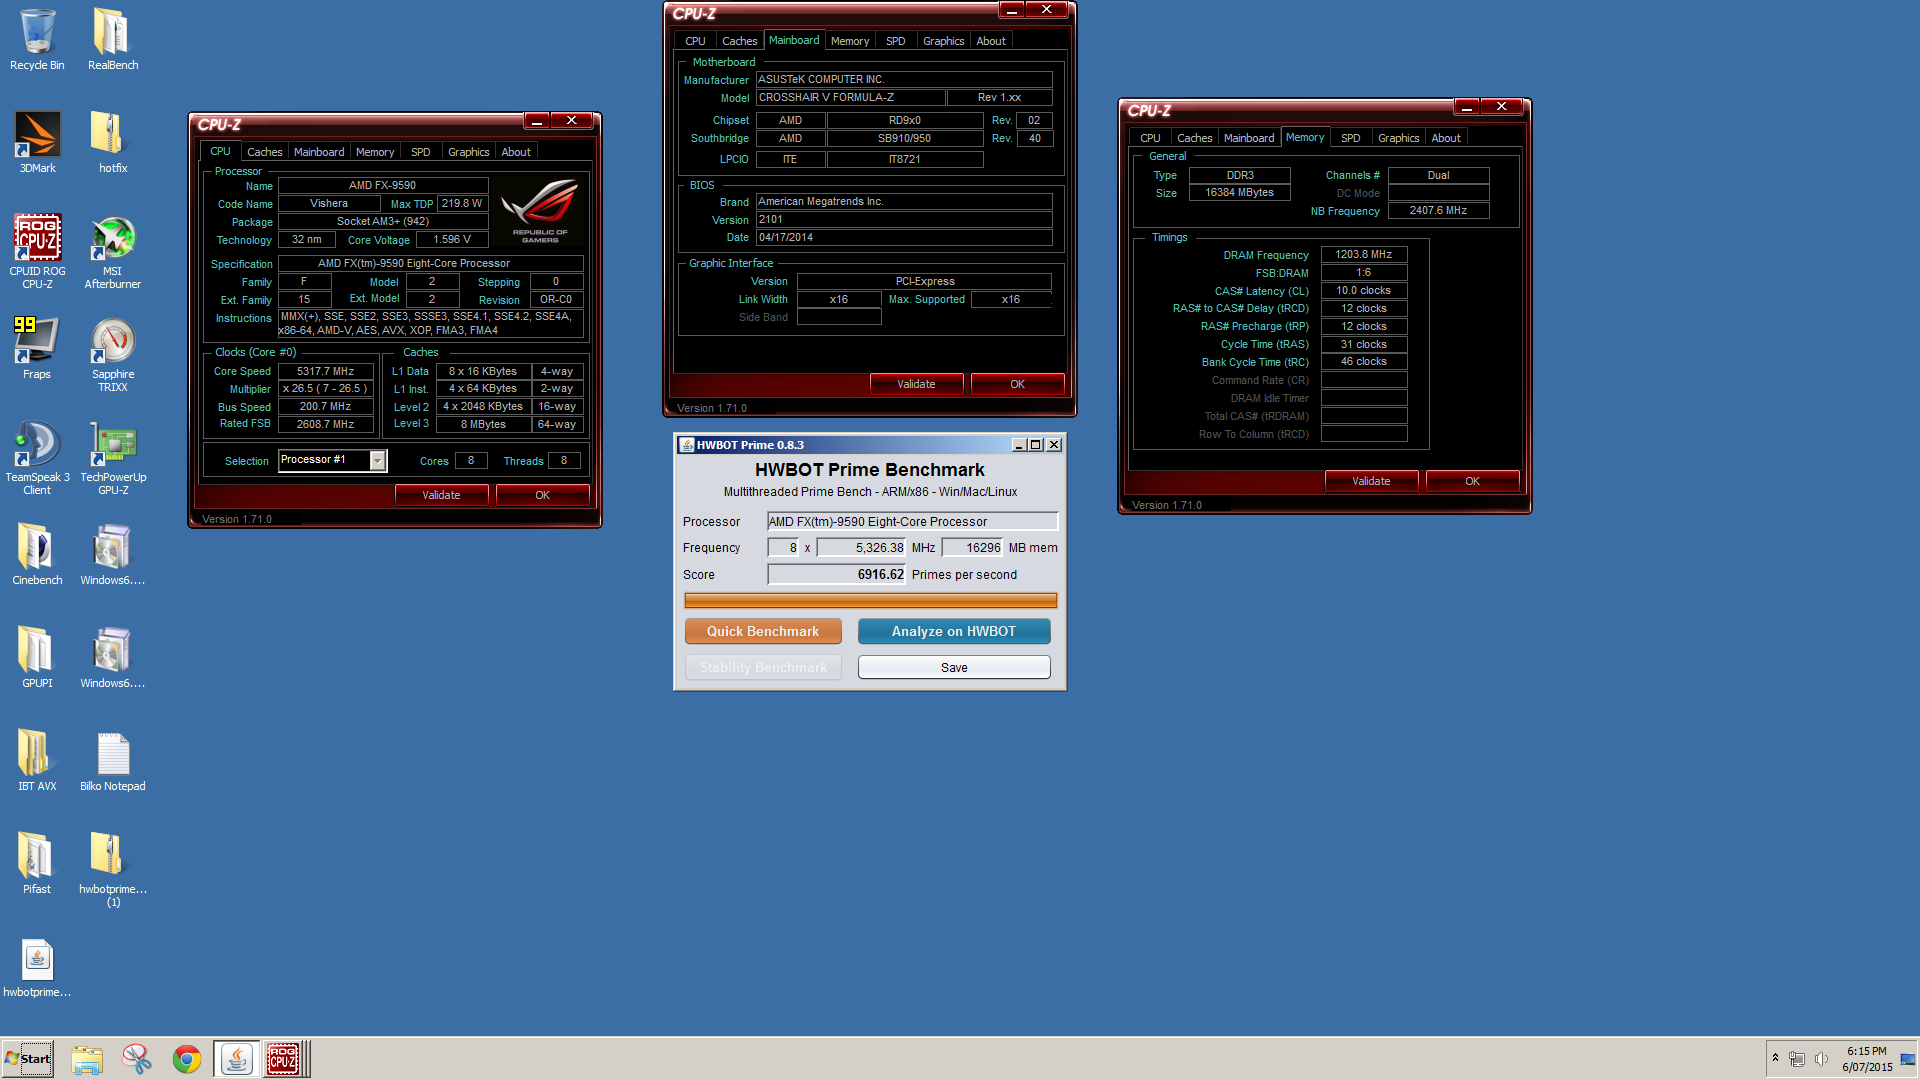Click the Processor field in HWBOT Prime

(x=912, y=521)
